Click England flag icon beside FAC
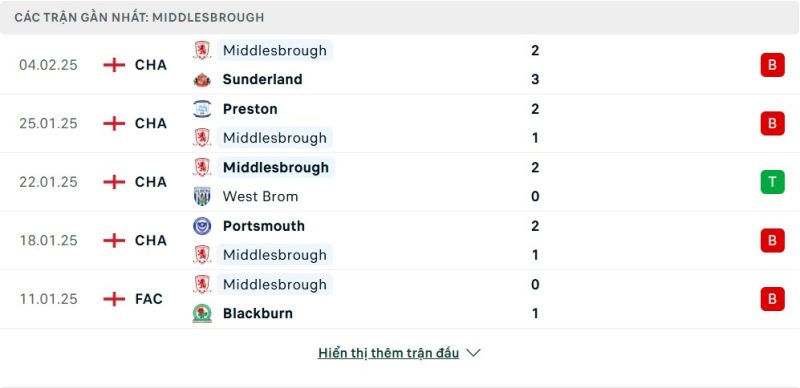The width and height of the screenshot is (800, 388). point(114,299)
